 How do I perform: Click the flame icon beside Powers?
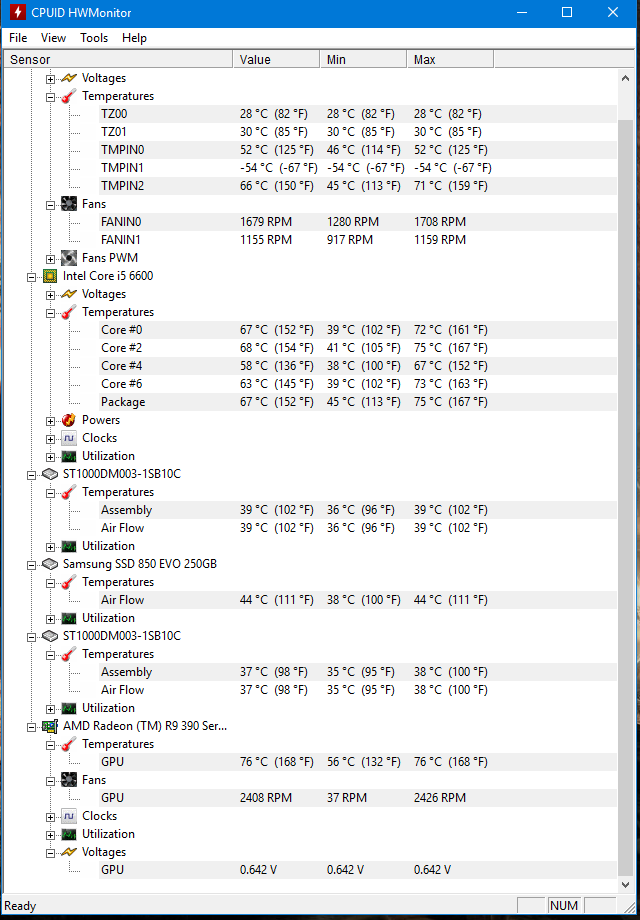(69, 420)
